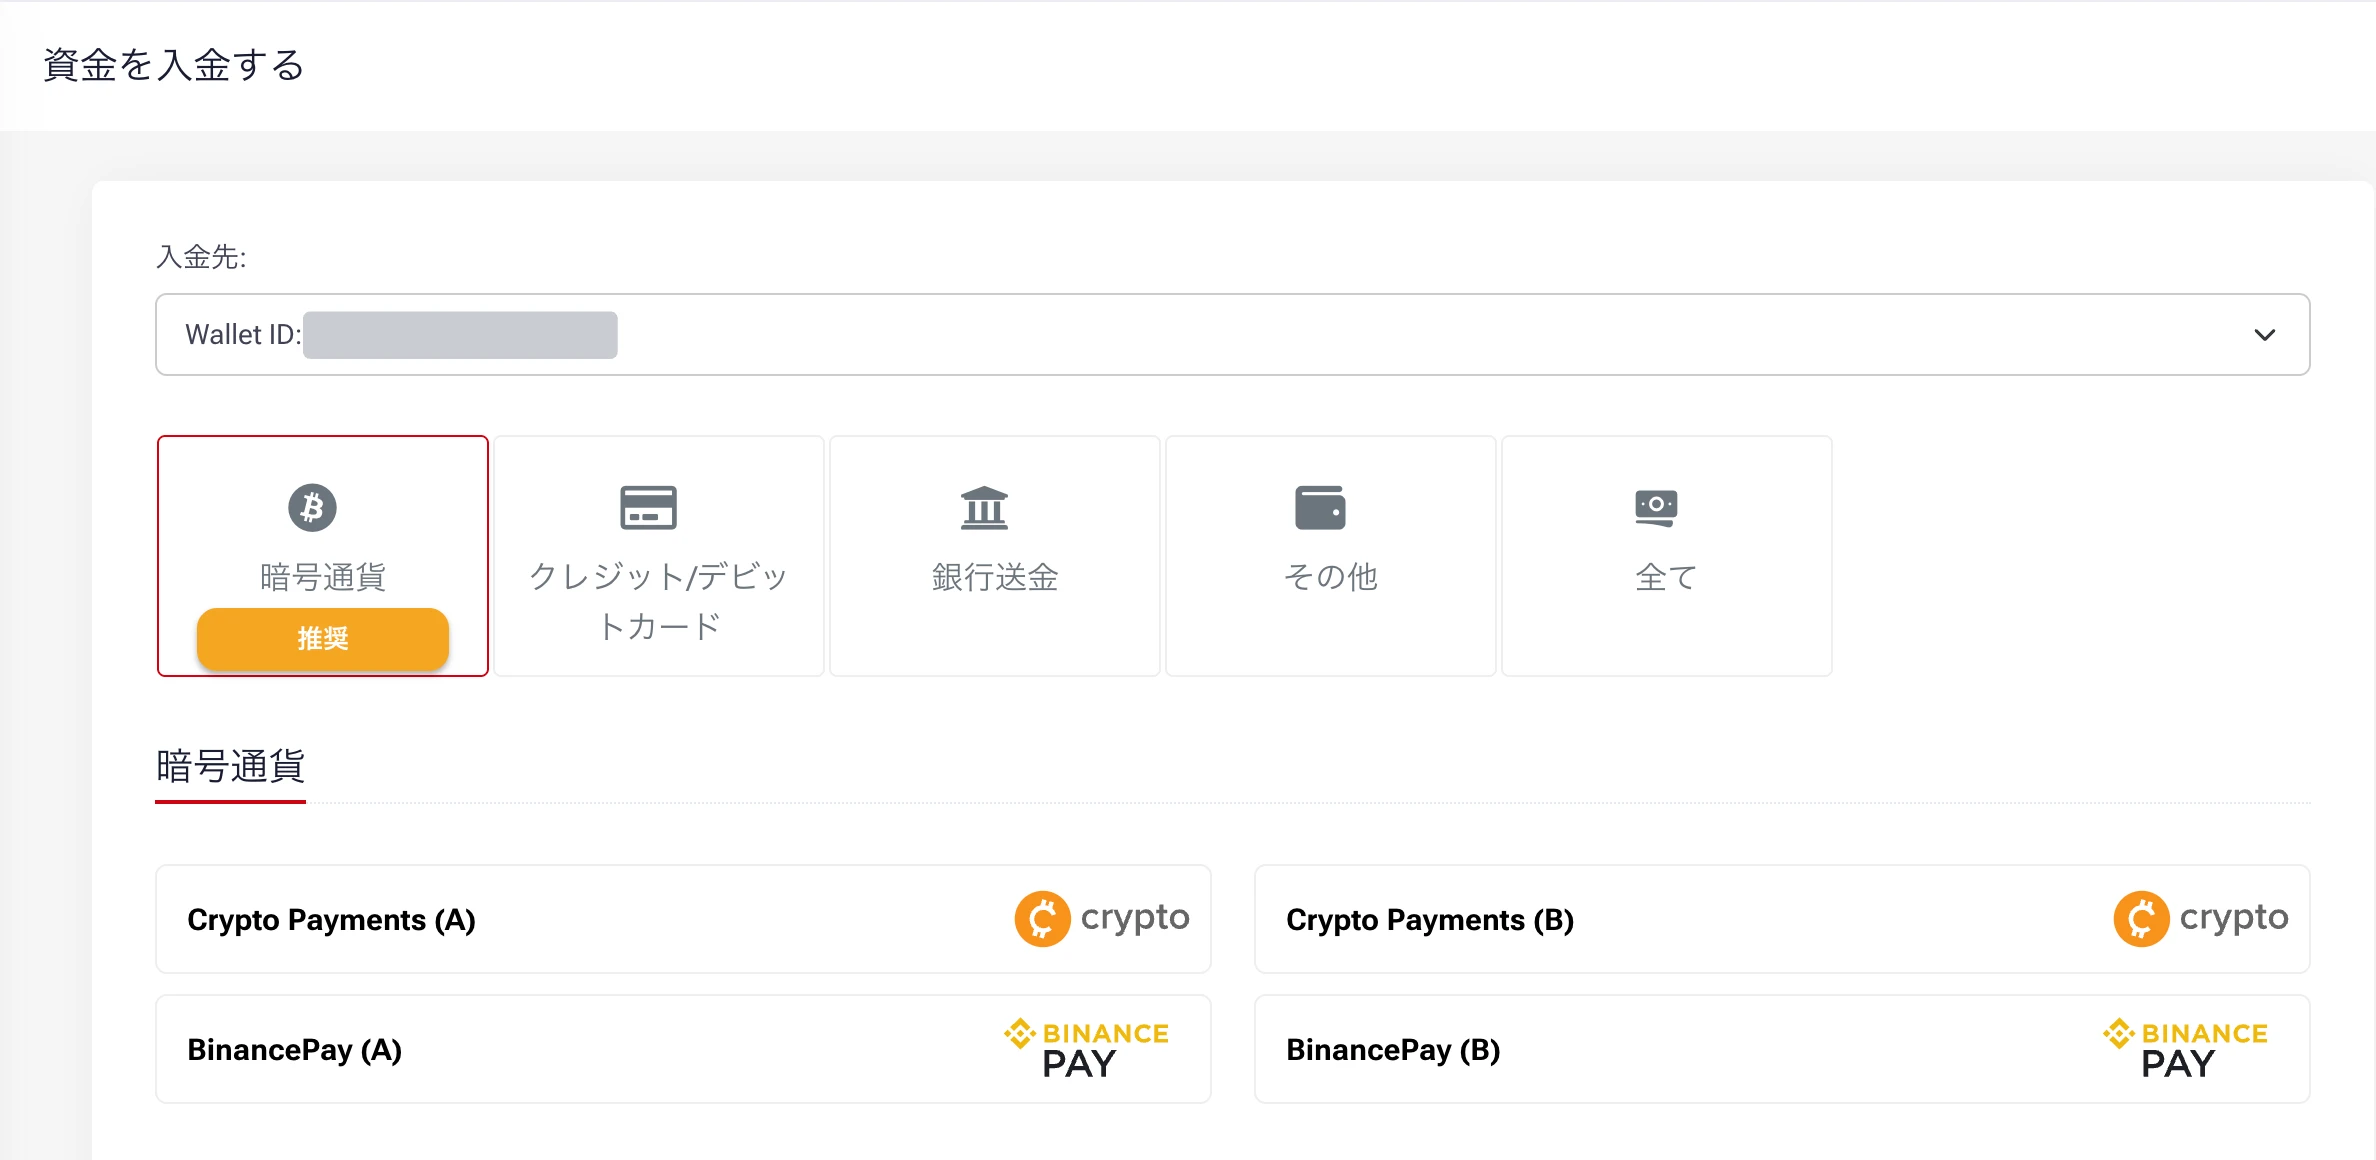Screen dimensions: 2376x1160
Task: Show 全て payment methods
Action: click(1667, 556)
